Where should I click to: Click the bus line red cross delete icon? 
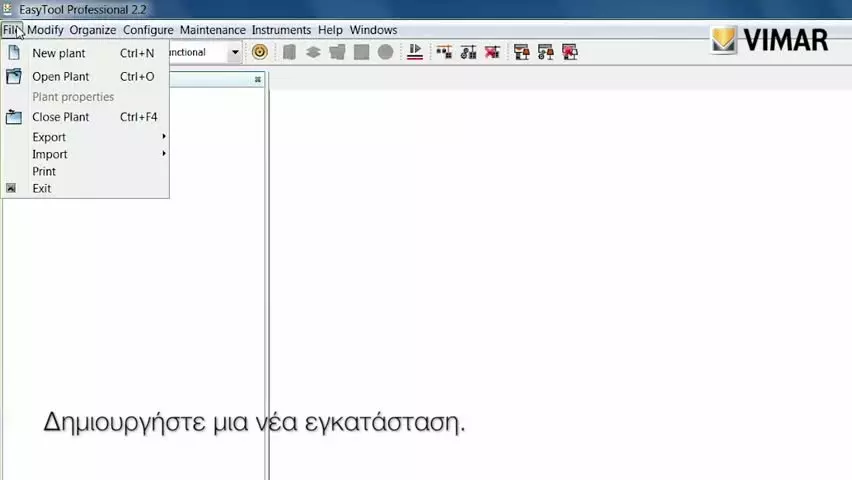pyautogui.click(x=492, y=52)
